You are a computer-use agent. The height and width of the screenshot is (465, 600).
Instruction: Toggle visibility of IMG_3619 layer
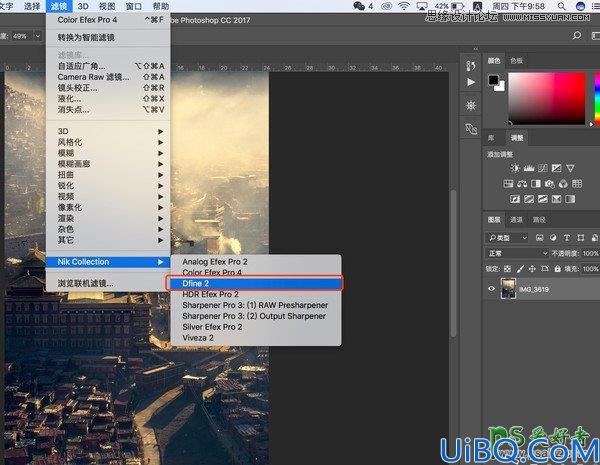[492, 289]
